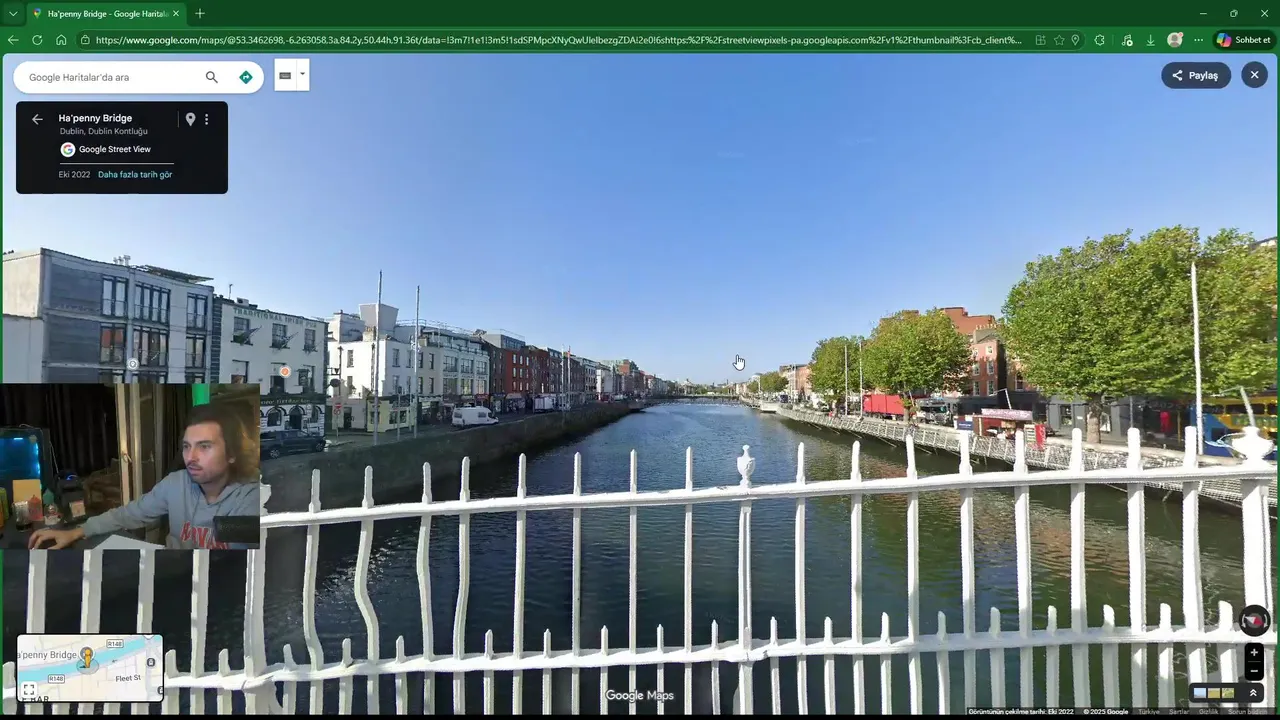Screen dimensions: 1280x720
Task: Click the browser profile avatar
Action: [x=1175, y=40]
